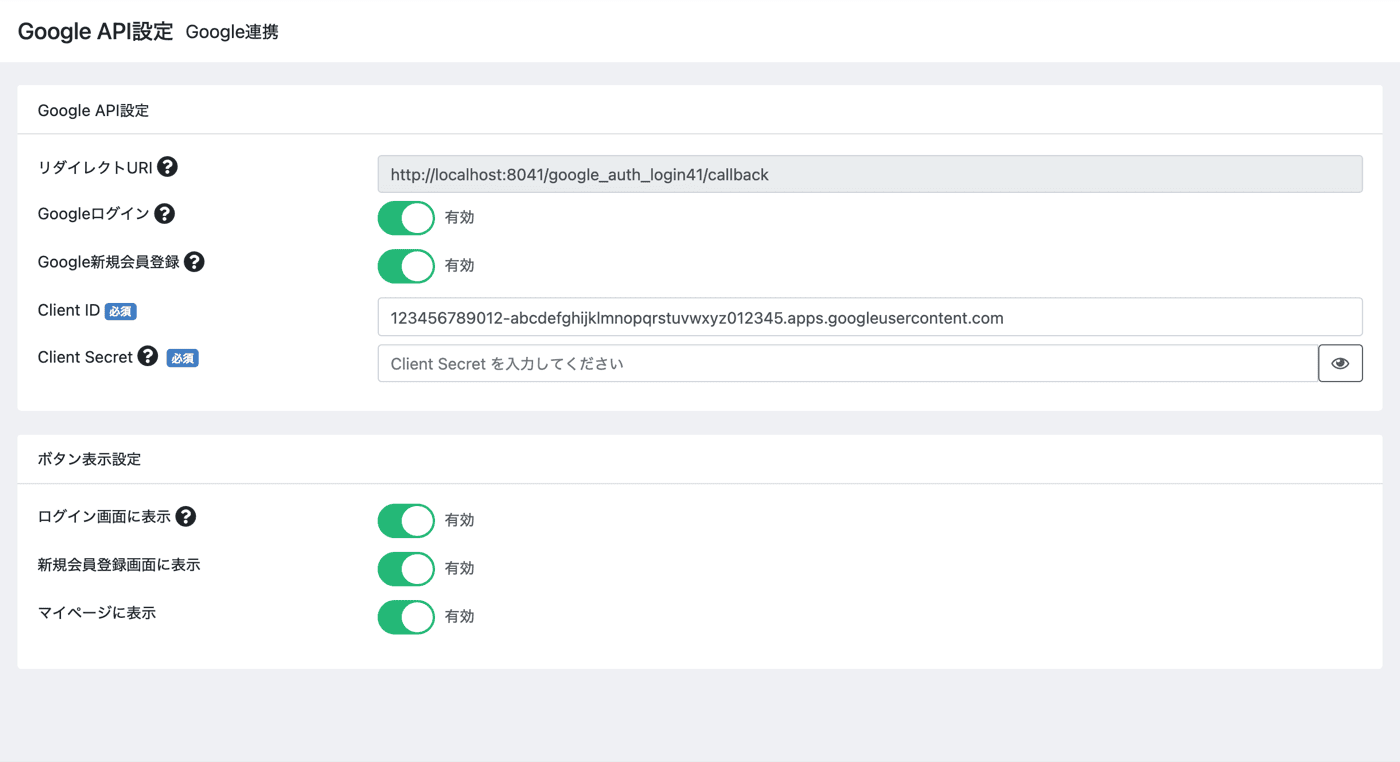Click the マイページに表示 label text
Screen dimensions: 1400x762
(x=97, y=613)
